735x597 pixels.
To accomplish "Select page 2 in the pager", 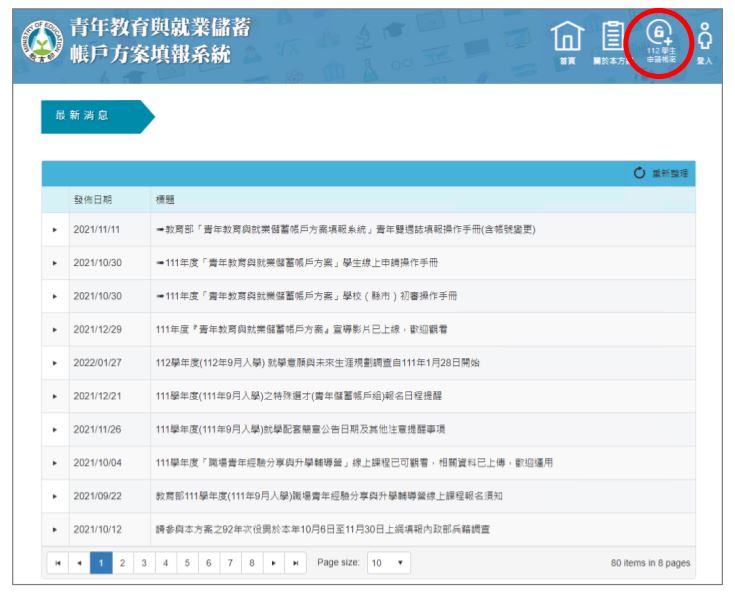I will [x=122, y=563].
